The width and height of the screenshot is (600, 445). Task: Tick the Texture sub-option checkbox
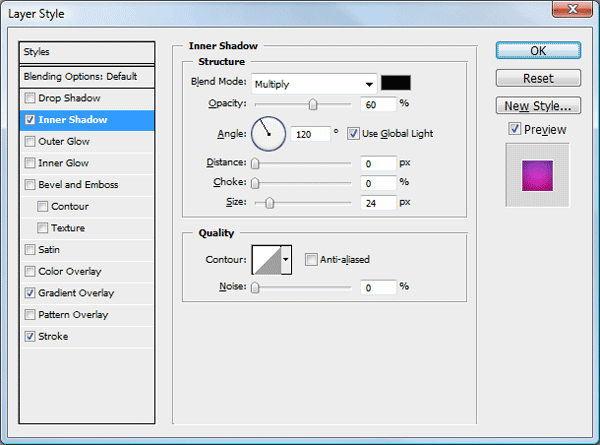[42, 228]
